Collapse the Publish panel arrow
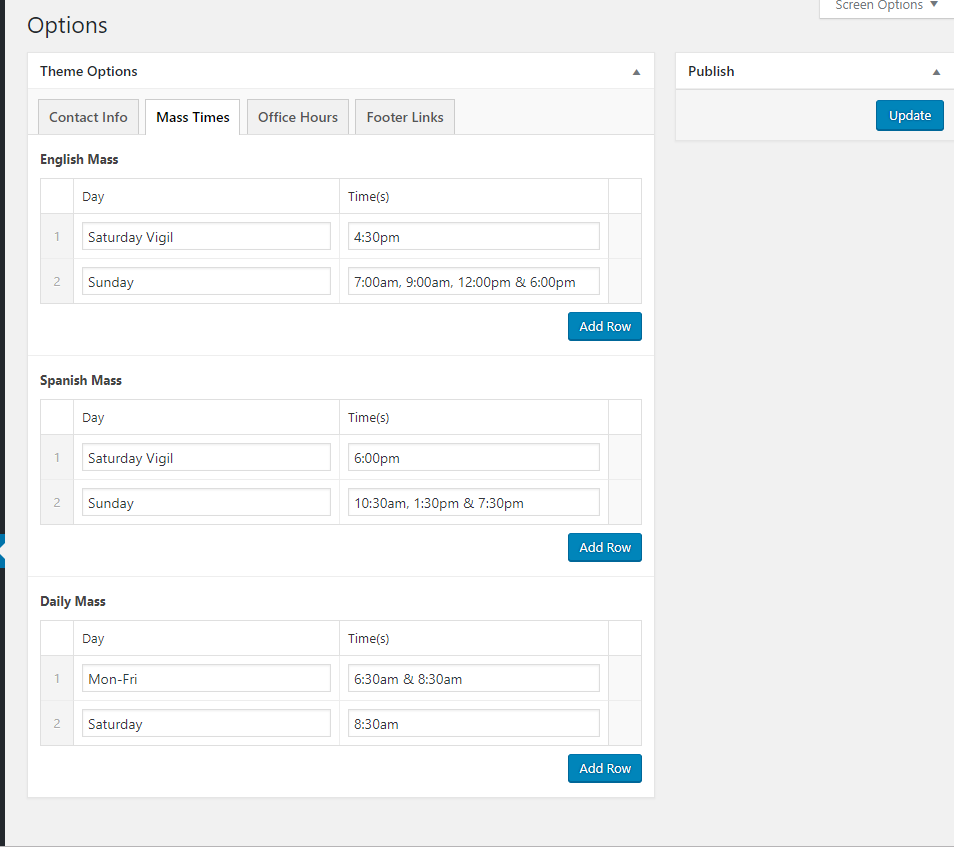The image size is (954, 850). click(x=936, y=72)
